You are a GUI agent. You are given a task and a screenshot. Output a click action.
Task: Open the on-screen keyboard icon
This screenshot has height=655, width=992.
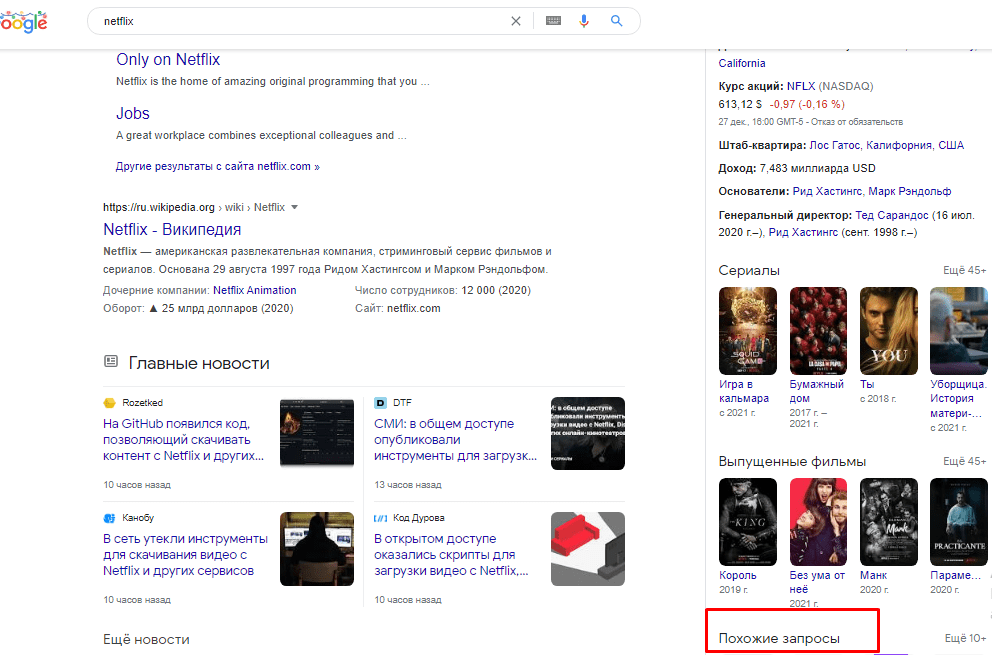tap(553, 21)
